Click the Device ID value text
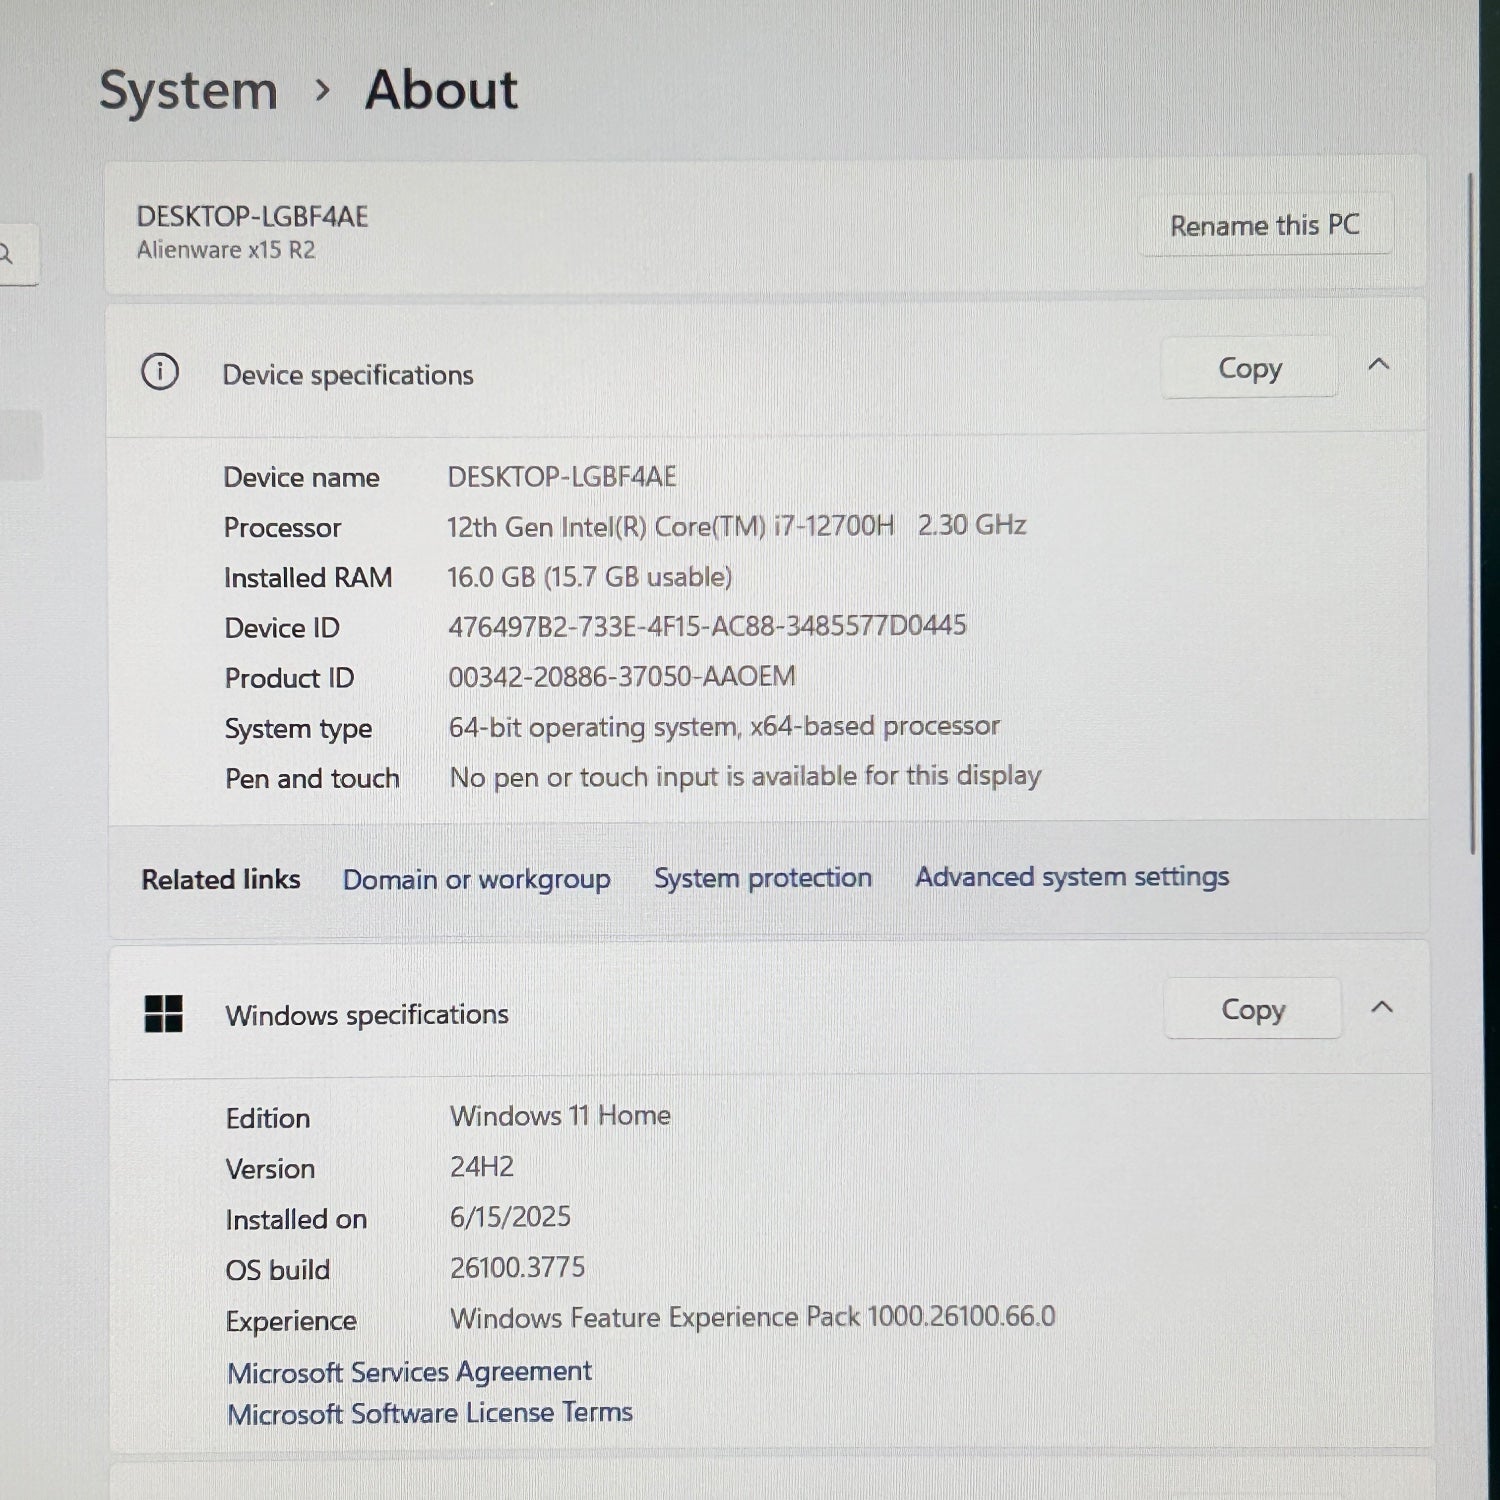The image size is (1500, 1500). [707, 626]
